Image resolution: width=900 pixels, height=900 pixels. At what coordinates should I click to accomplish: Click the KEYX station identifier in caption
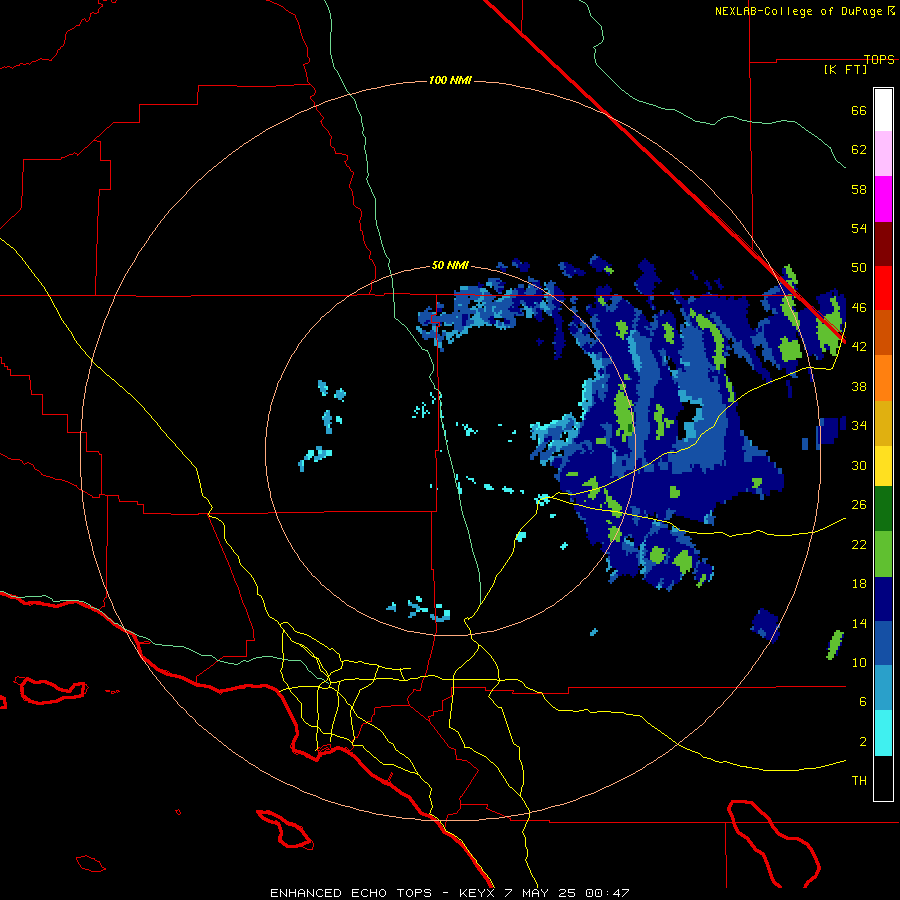tap(476, 893)
